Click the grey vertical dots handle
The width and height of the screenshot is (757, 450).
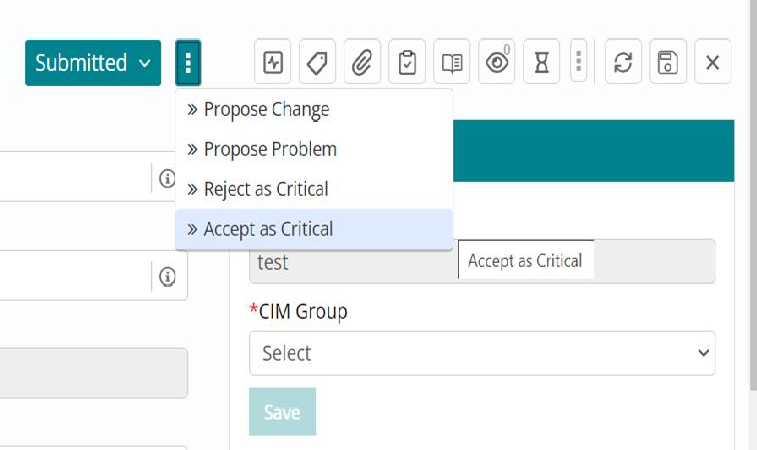point(578,63)
